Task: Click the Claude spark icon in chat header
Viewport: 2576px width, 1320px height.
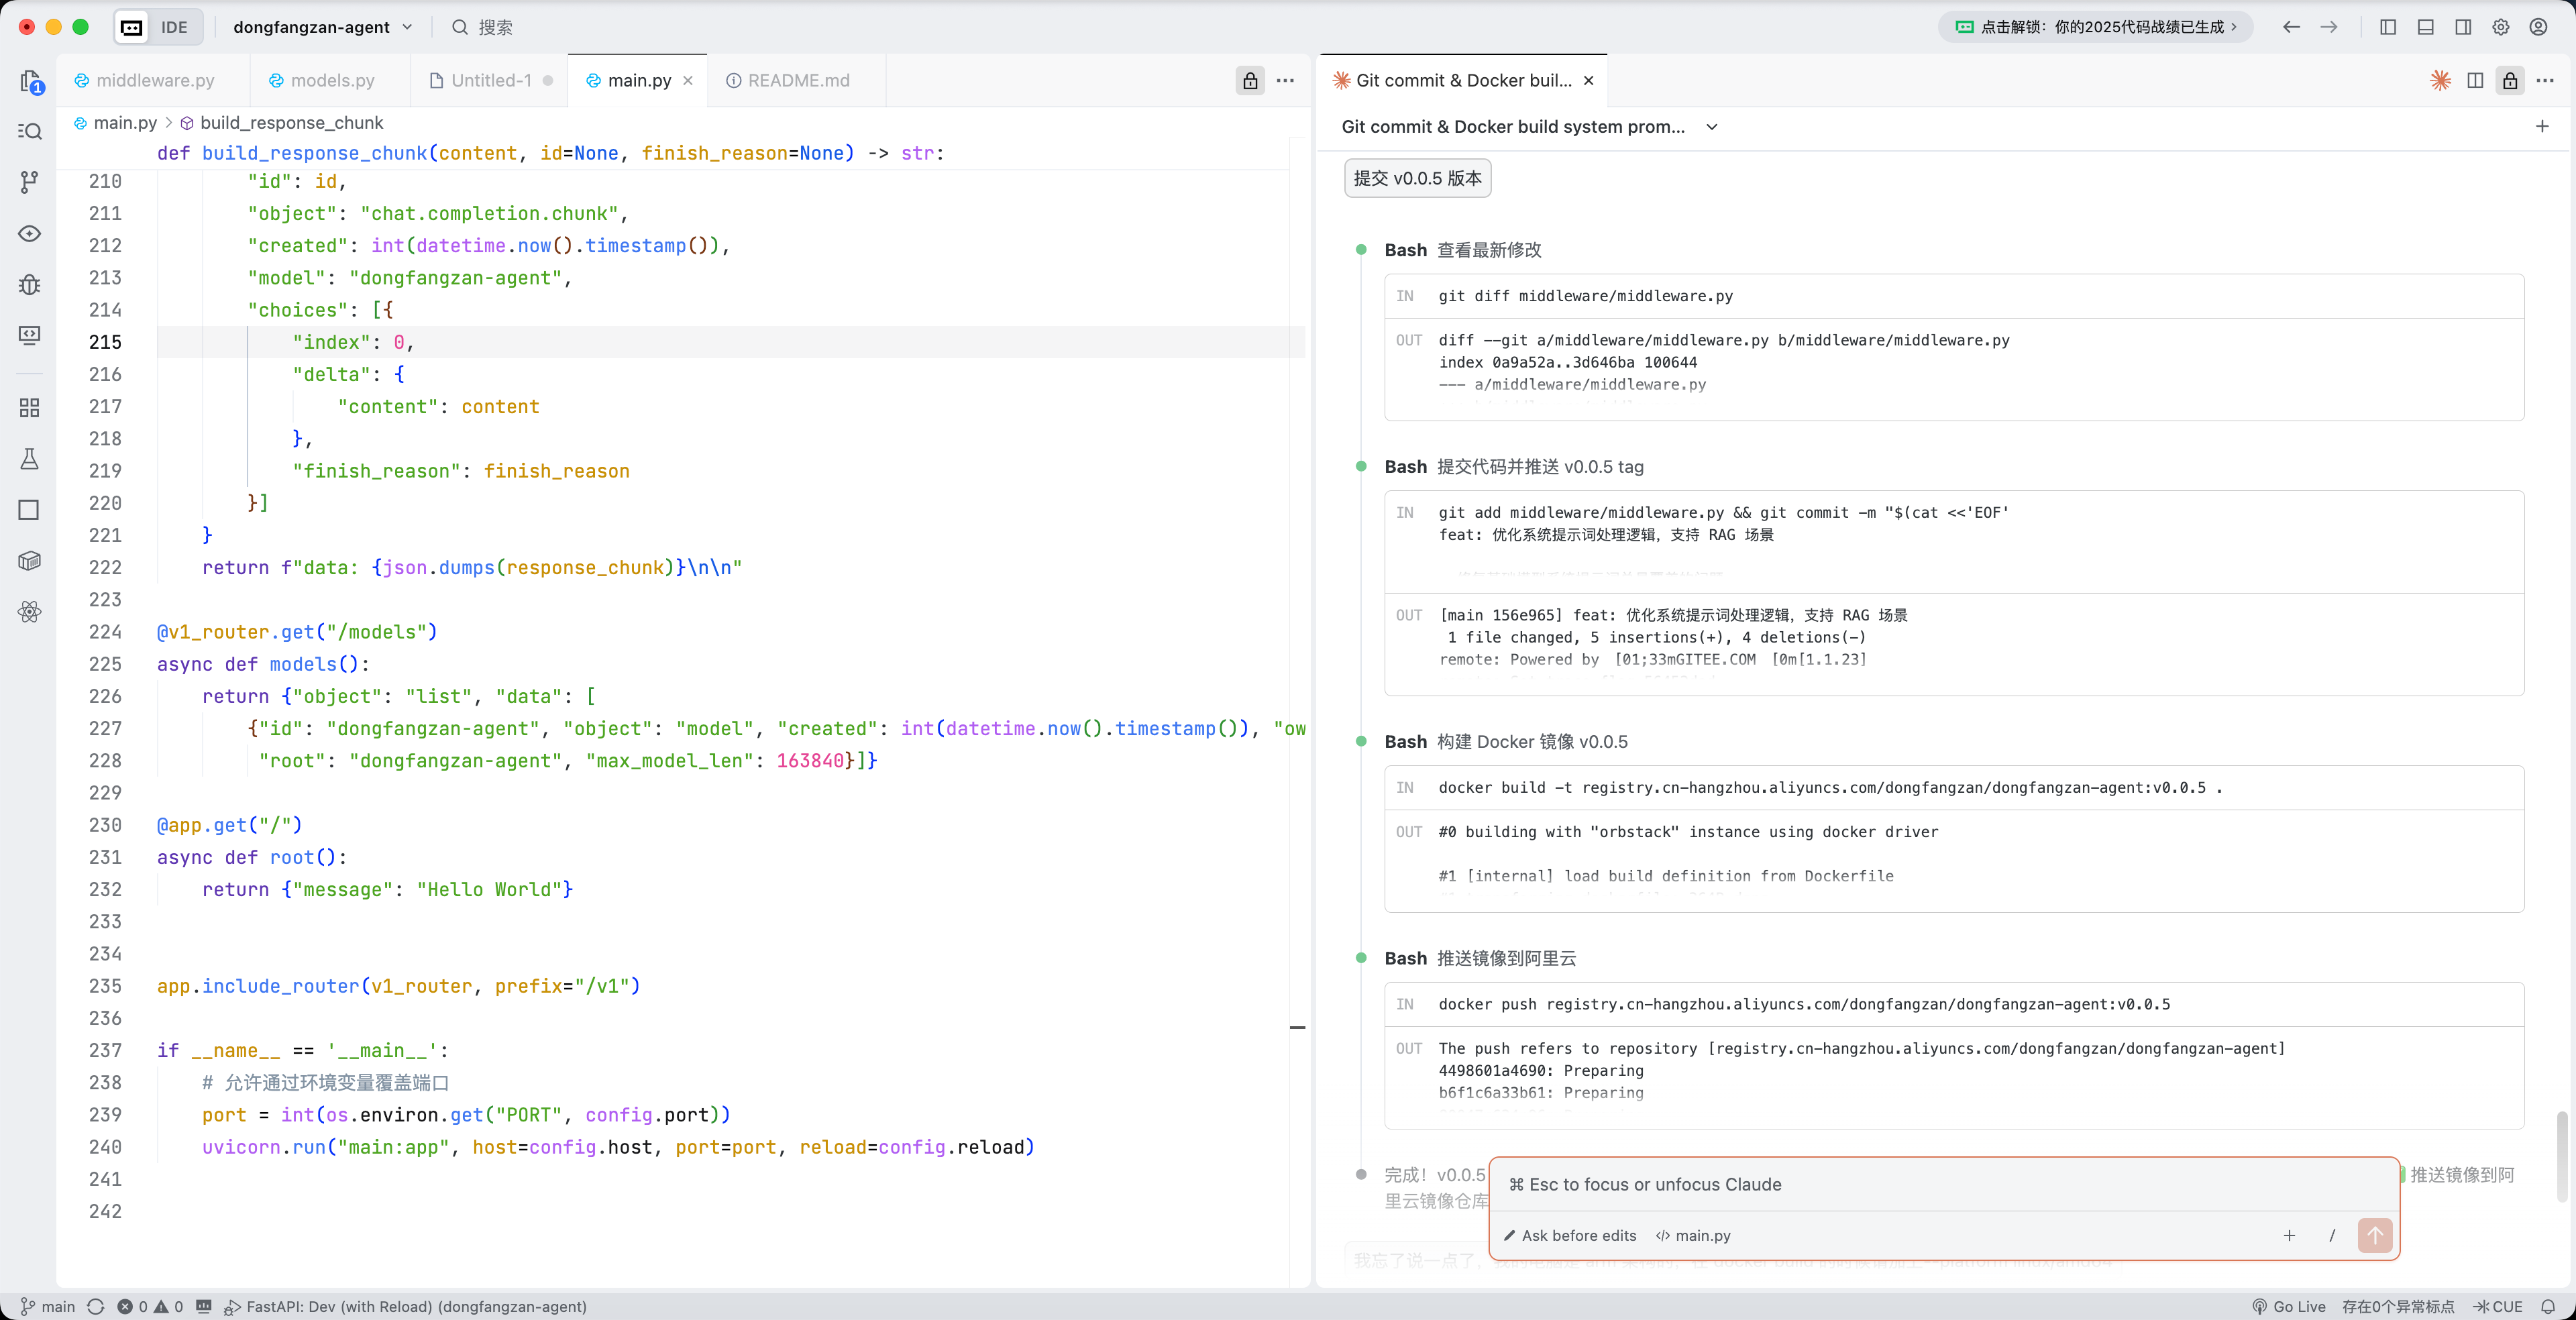Action: [2440, 80]
